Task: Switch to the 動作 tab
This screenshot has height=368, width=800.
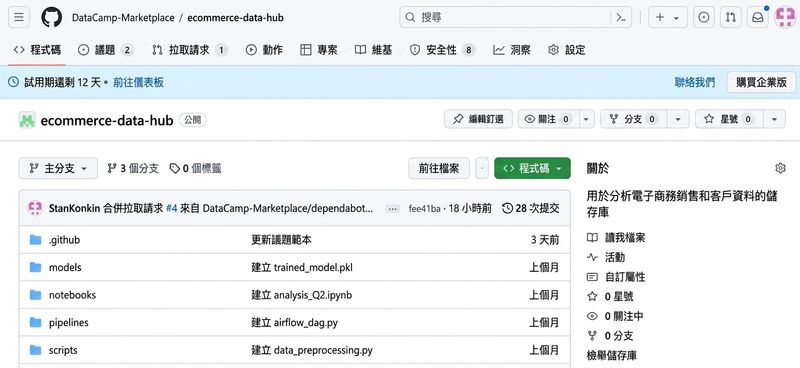Action: tap(264, 50)
